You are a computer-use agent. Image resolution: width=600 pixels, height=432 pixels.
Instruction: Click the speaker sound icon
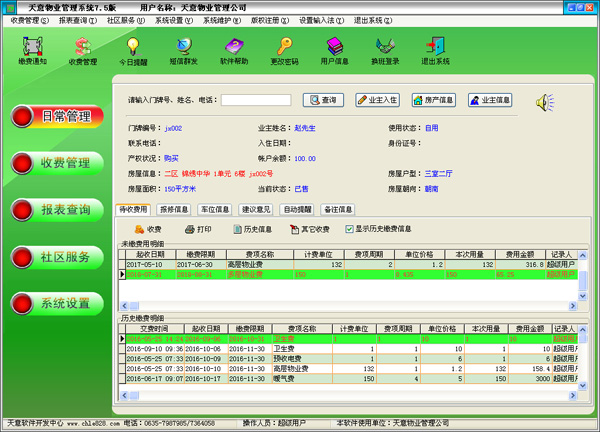(x=545, y=101)
